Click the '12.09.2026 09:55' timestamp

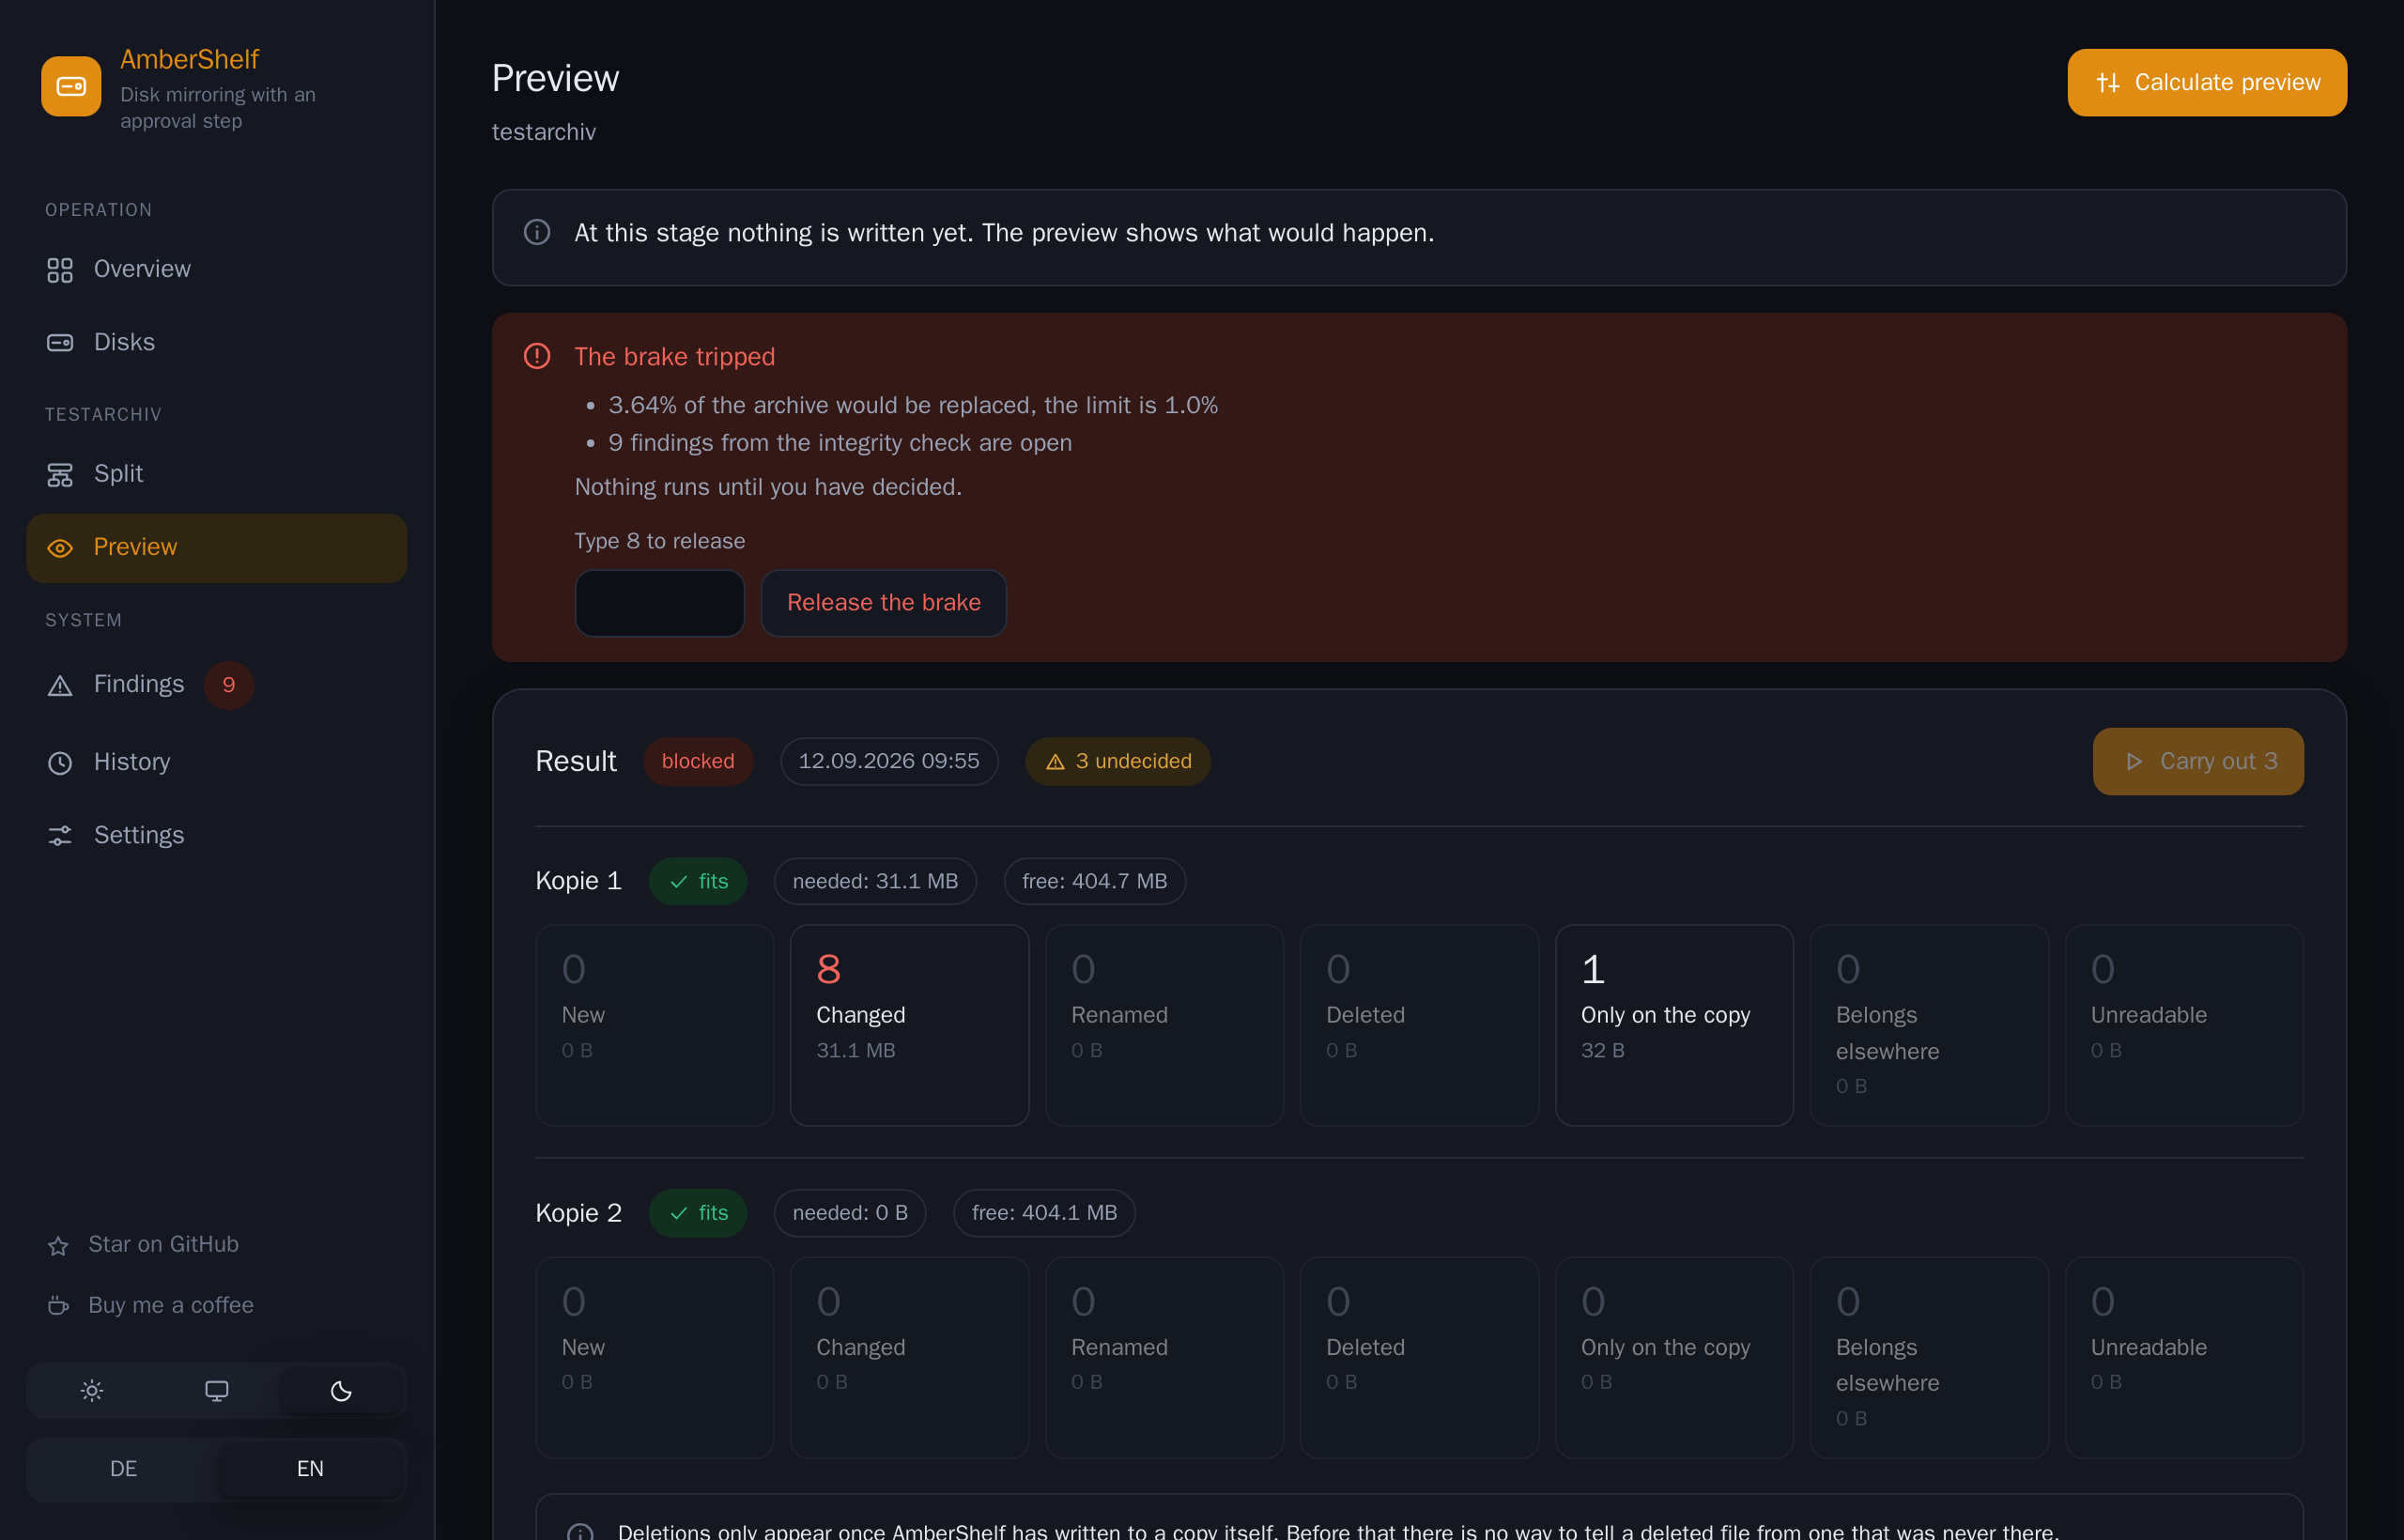pyautogui.click(x=889, y=762)
